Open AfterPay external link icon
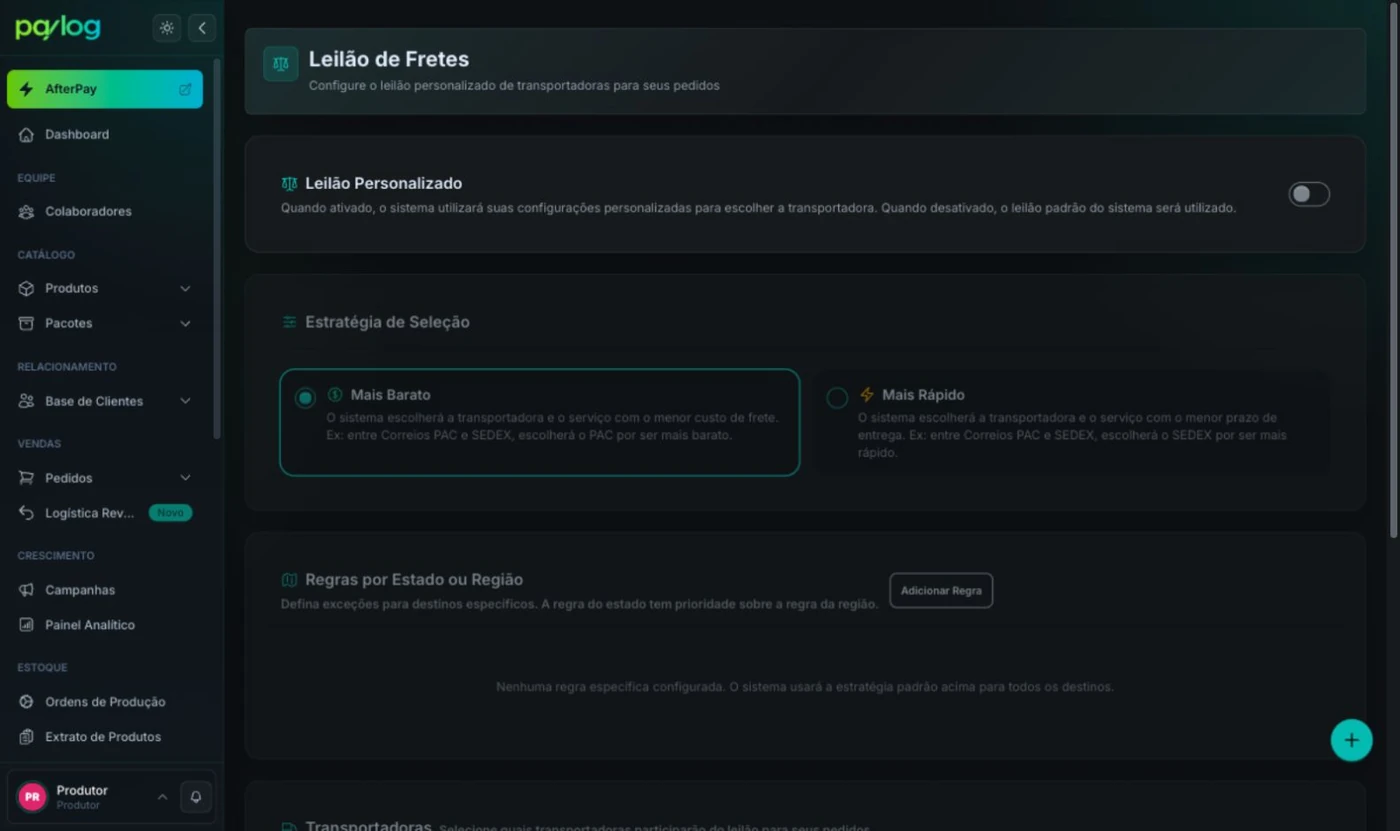 [185, 89]
